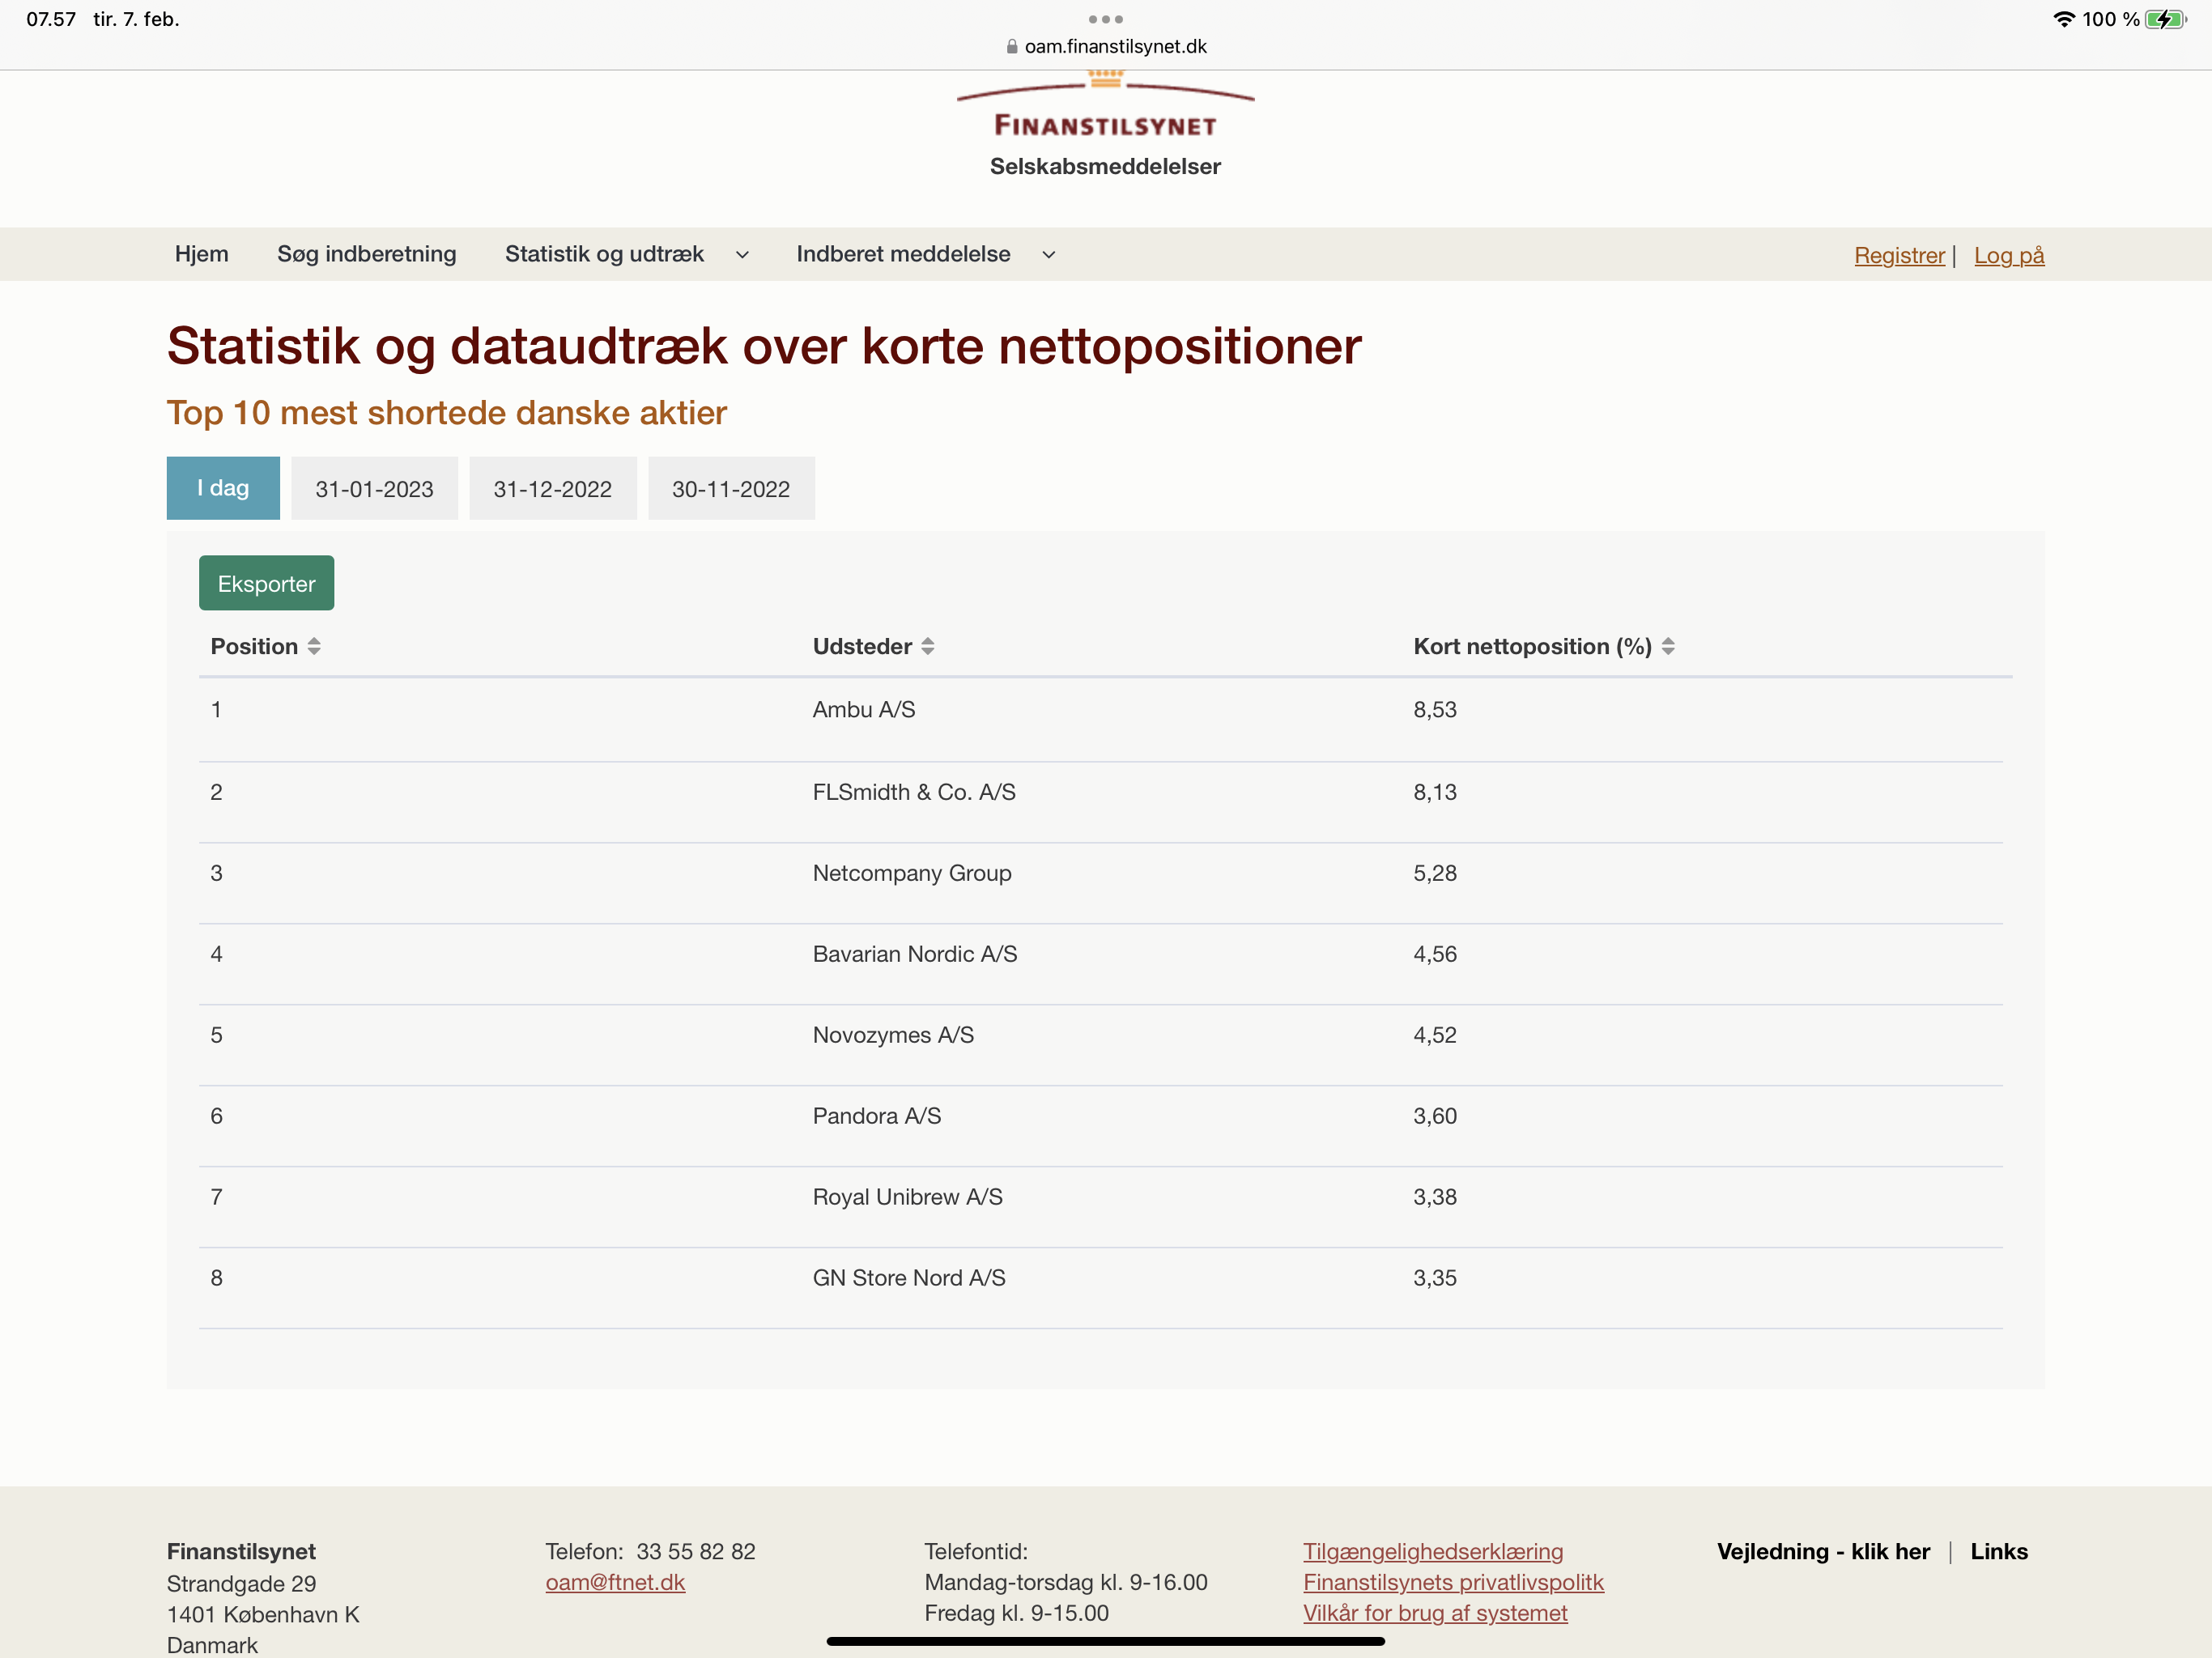Switch to the 31-12-2022 tab
The width and height of the screenshot is (2212, 1658).
click(552, 488)
